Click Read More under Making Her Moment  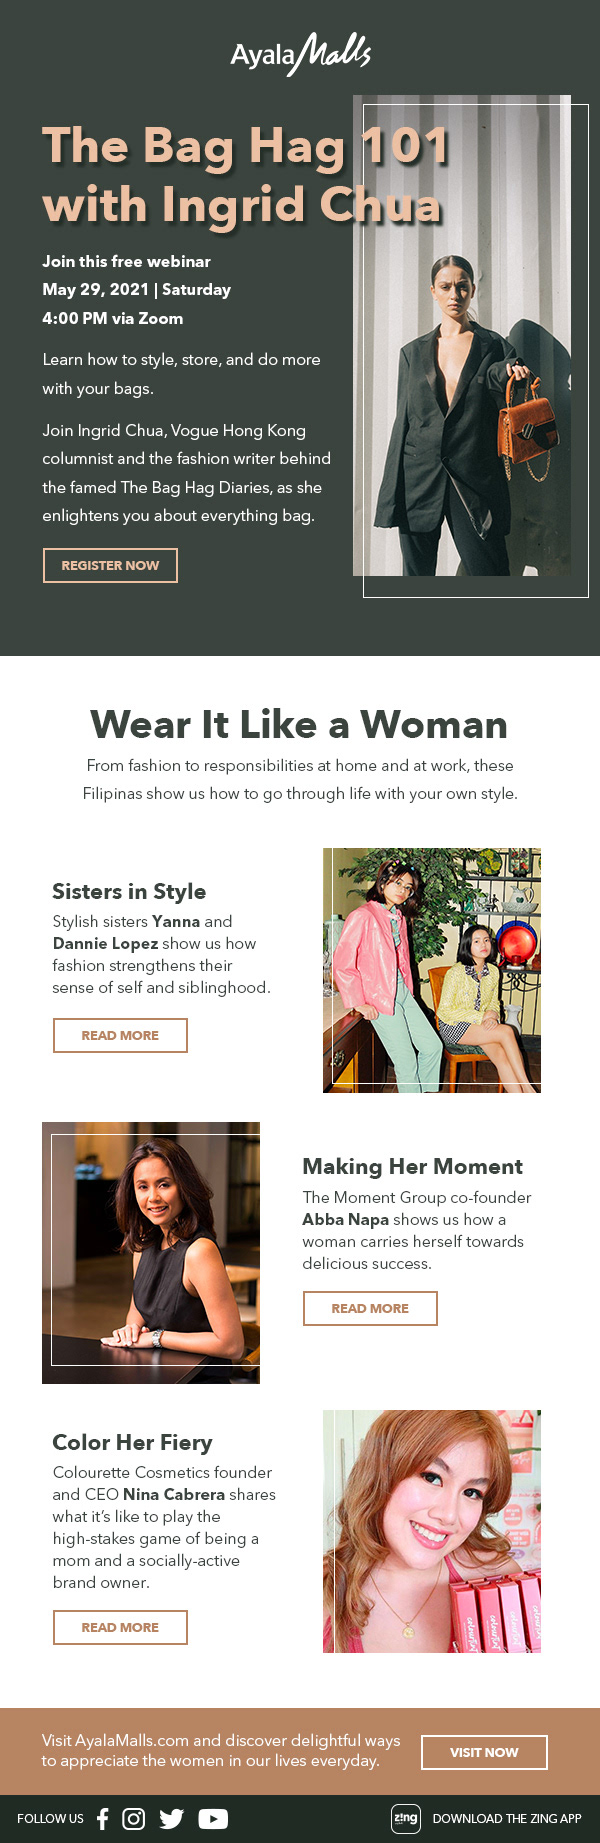[370, 1308]
